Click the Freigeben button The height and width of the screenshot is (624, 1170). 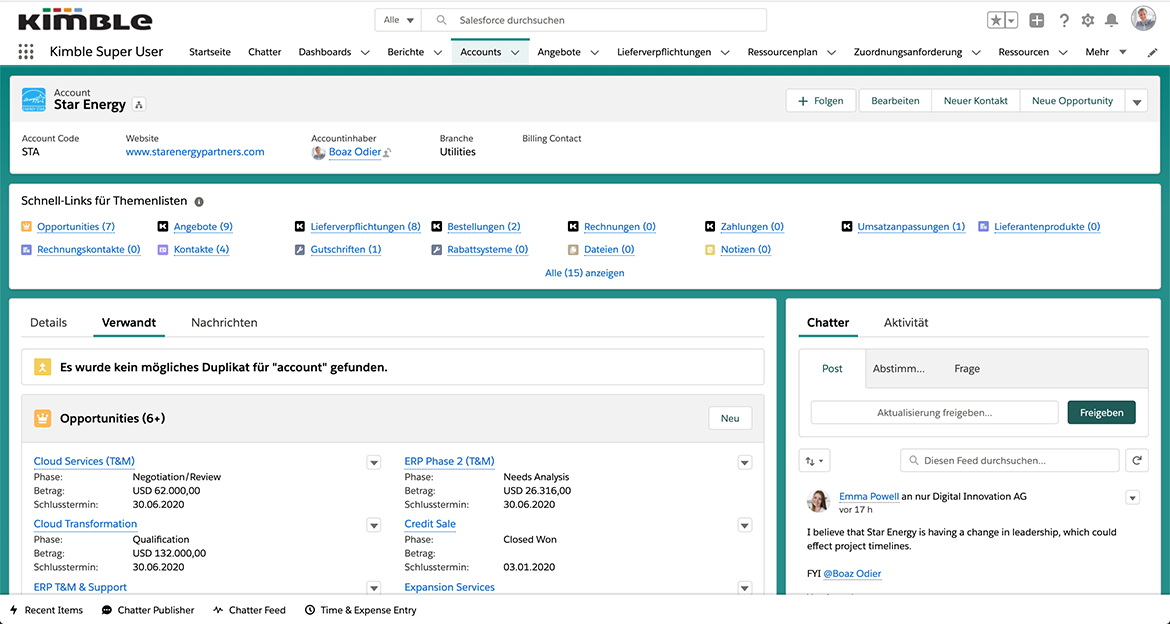[x=1101, y=413]
